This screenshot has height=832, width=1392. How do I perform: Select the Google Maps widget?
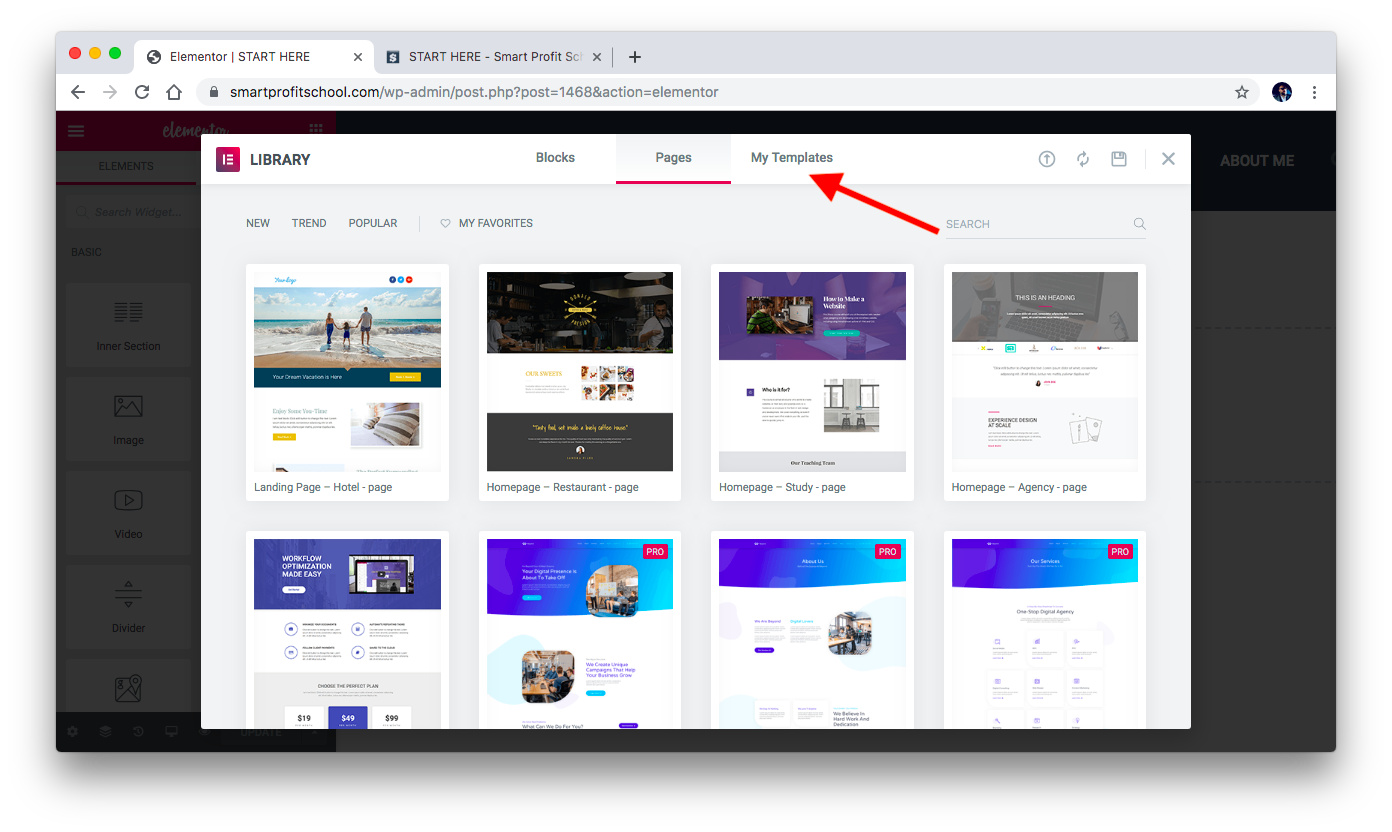point(128,688)
